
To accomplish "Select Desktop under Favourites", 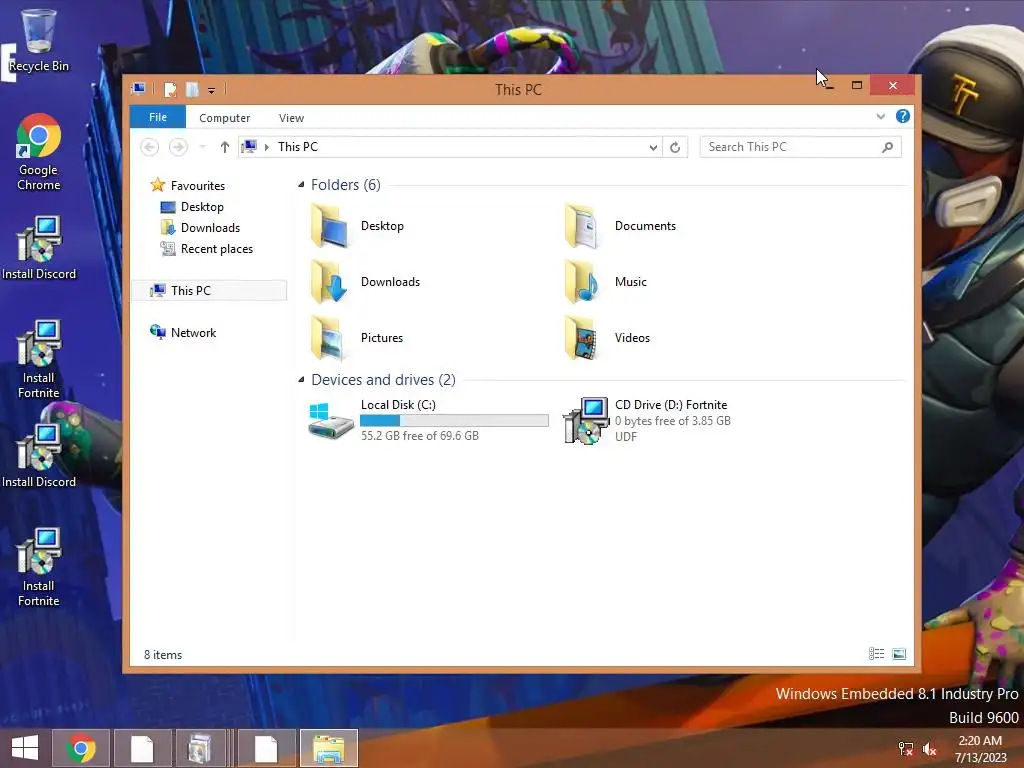I will click(x=192, y=206).
